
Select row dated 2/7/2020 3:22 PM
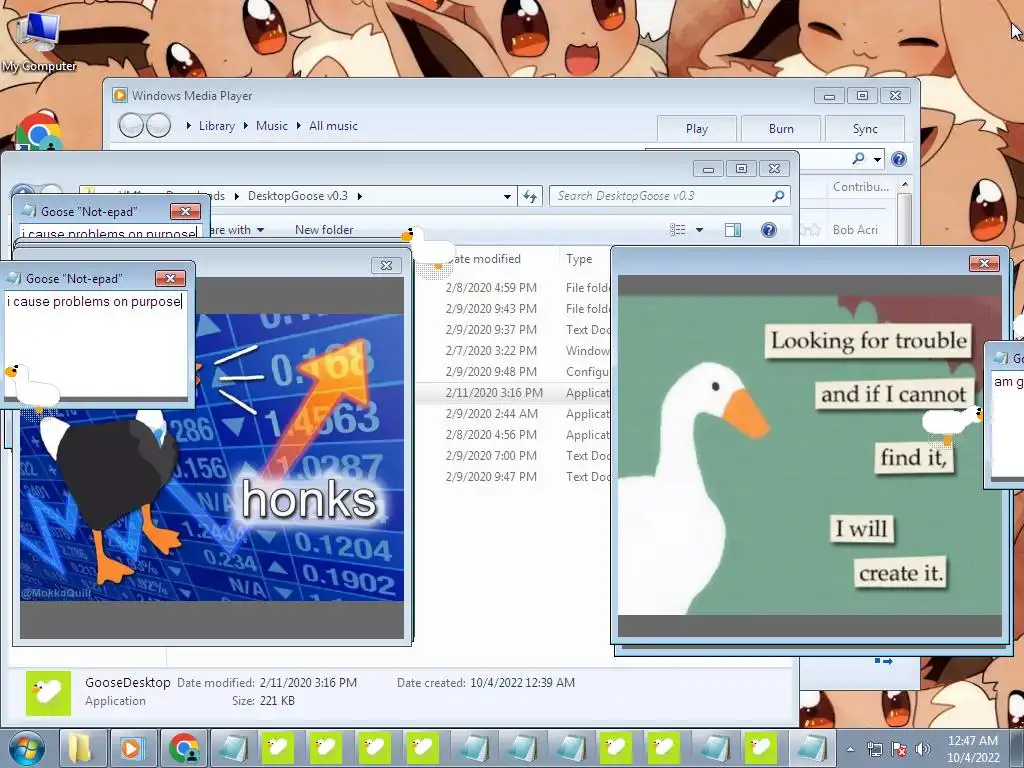pos(513,351)
